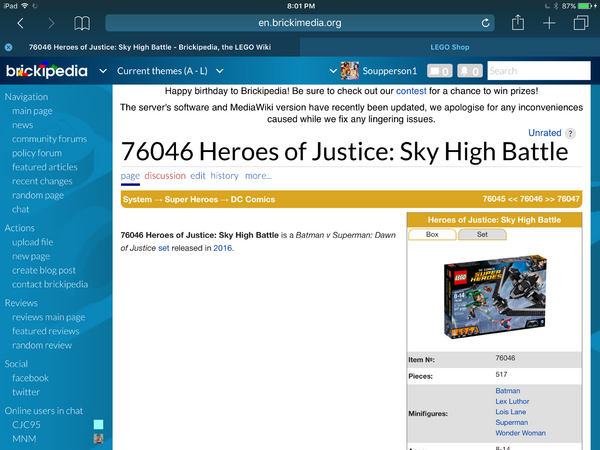This screenshot has height=450, width=600.
Task: Follow the System breadcrumb link
Action: [137, 199]
